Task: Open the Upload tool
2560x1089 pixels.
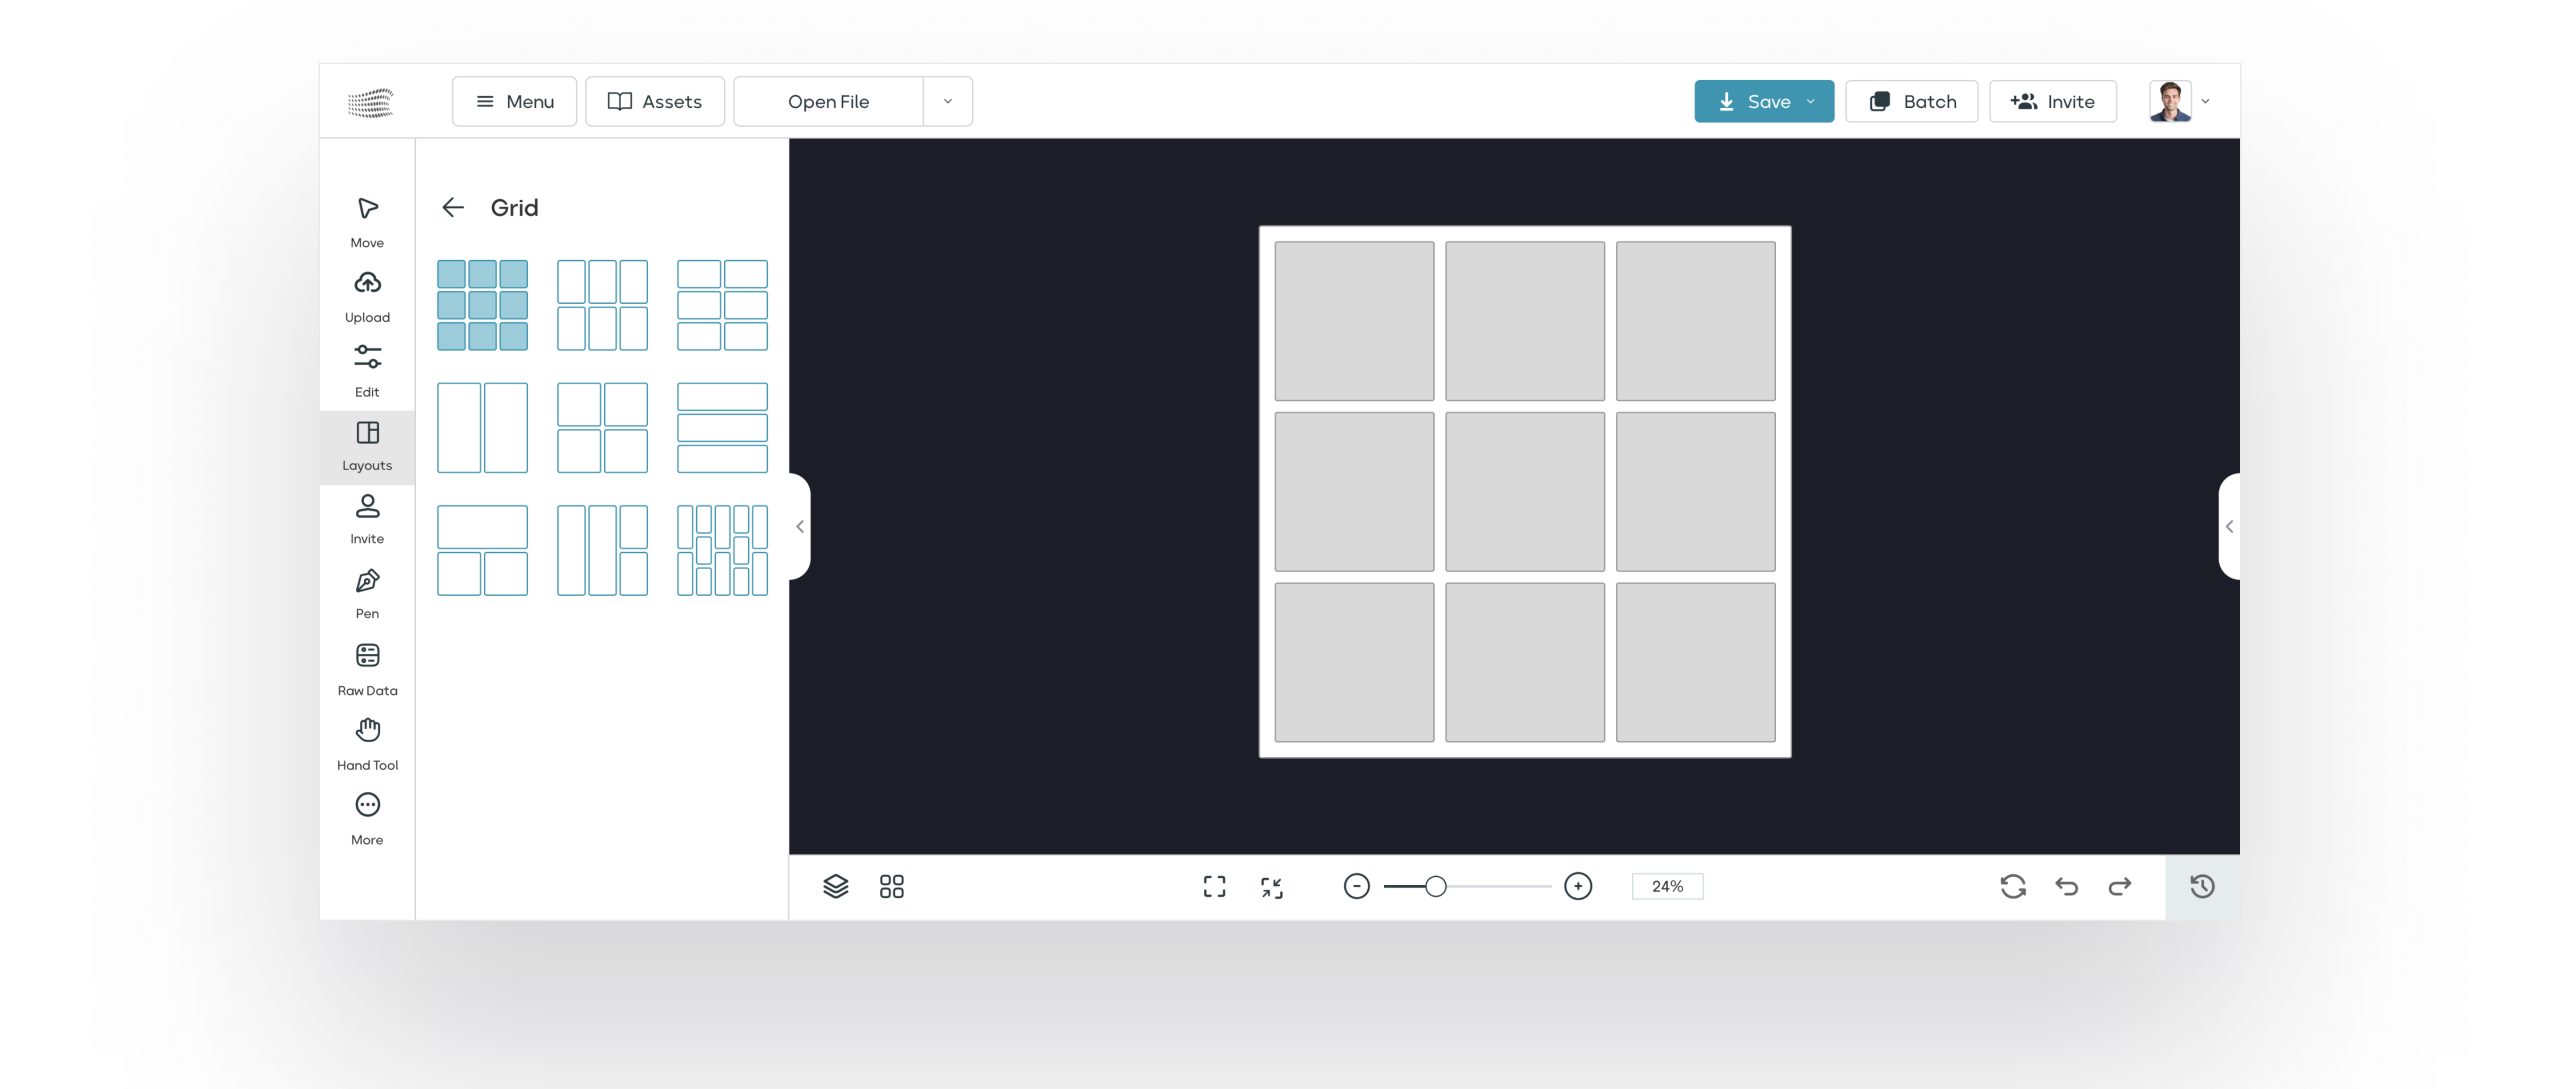Action: click(x=367, y=296)
